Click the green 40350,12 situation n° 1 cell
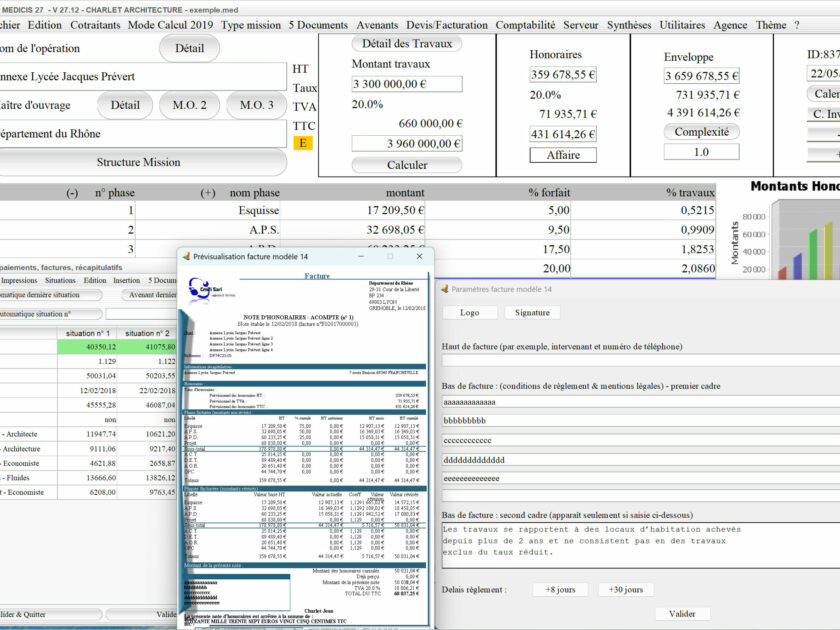This screenshot has width=840, height=630. [x=87, y=347]
